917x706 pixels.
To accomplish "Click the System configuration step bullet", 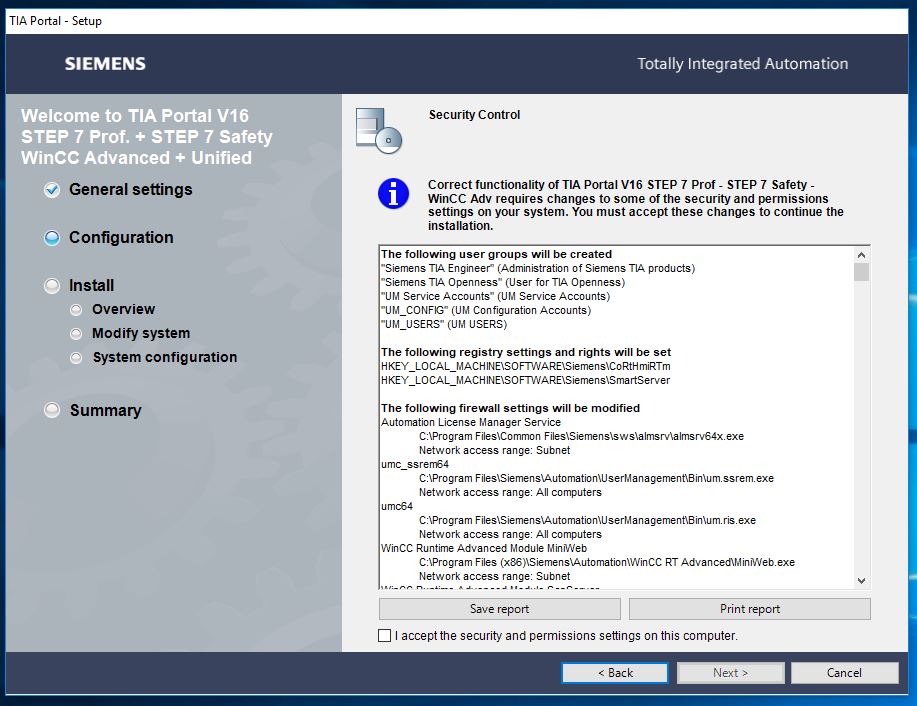I will (x=76, y=358).
